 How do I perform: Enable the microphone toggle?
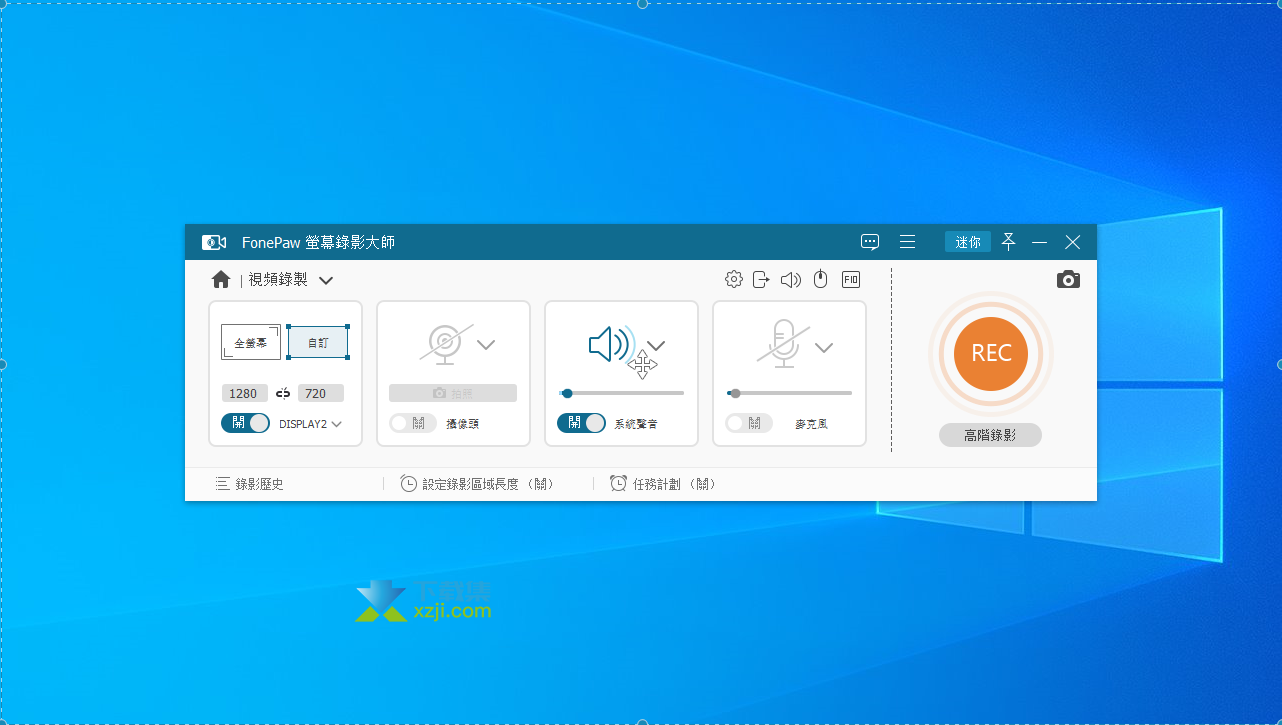(x=749, y=423)
